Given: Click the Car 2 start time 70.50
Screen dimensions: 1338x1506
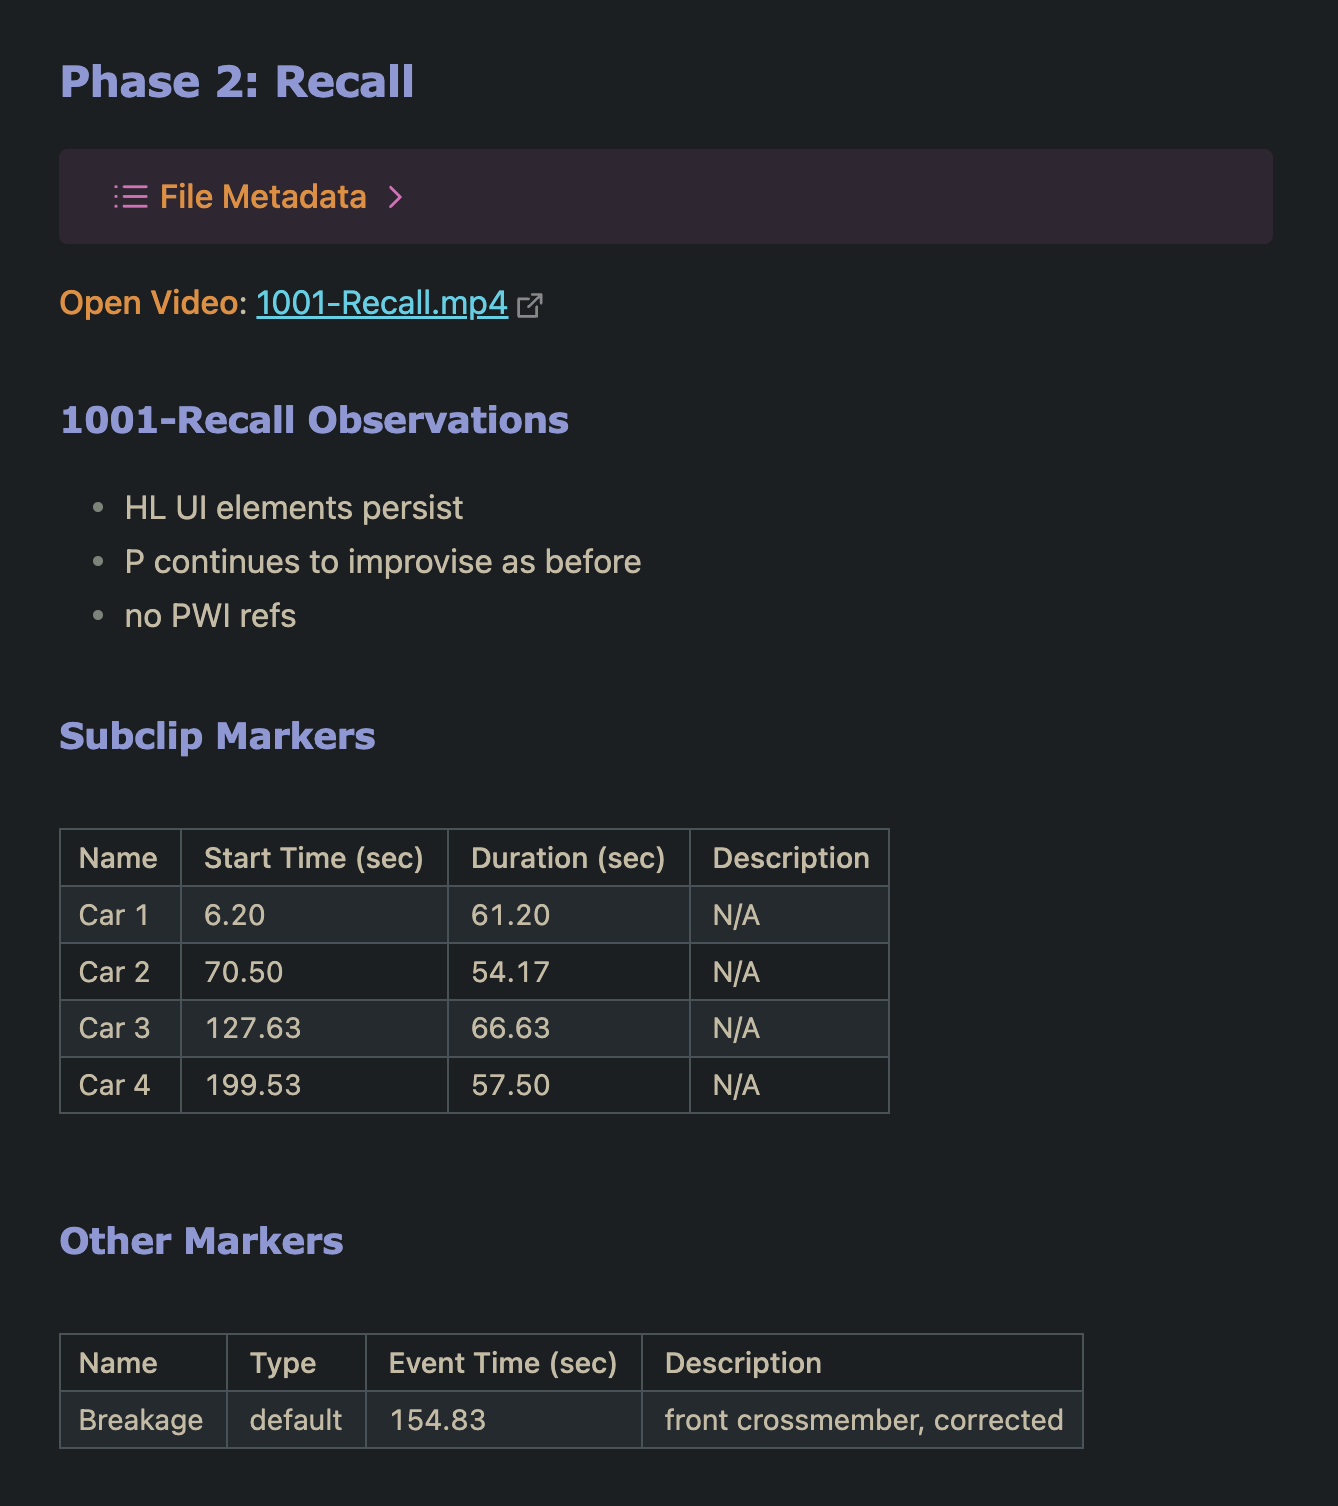Looking at the screenshot, I should [243, 972].
